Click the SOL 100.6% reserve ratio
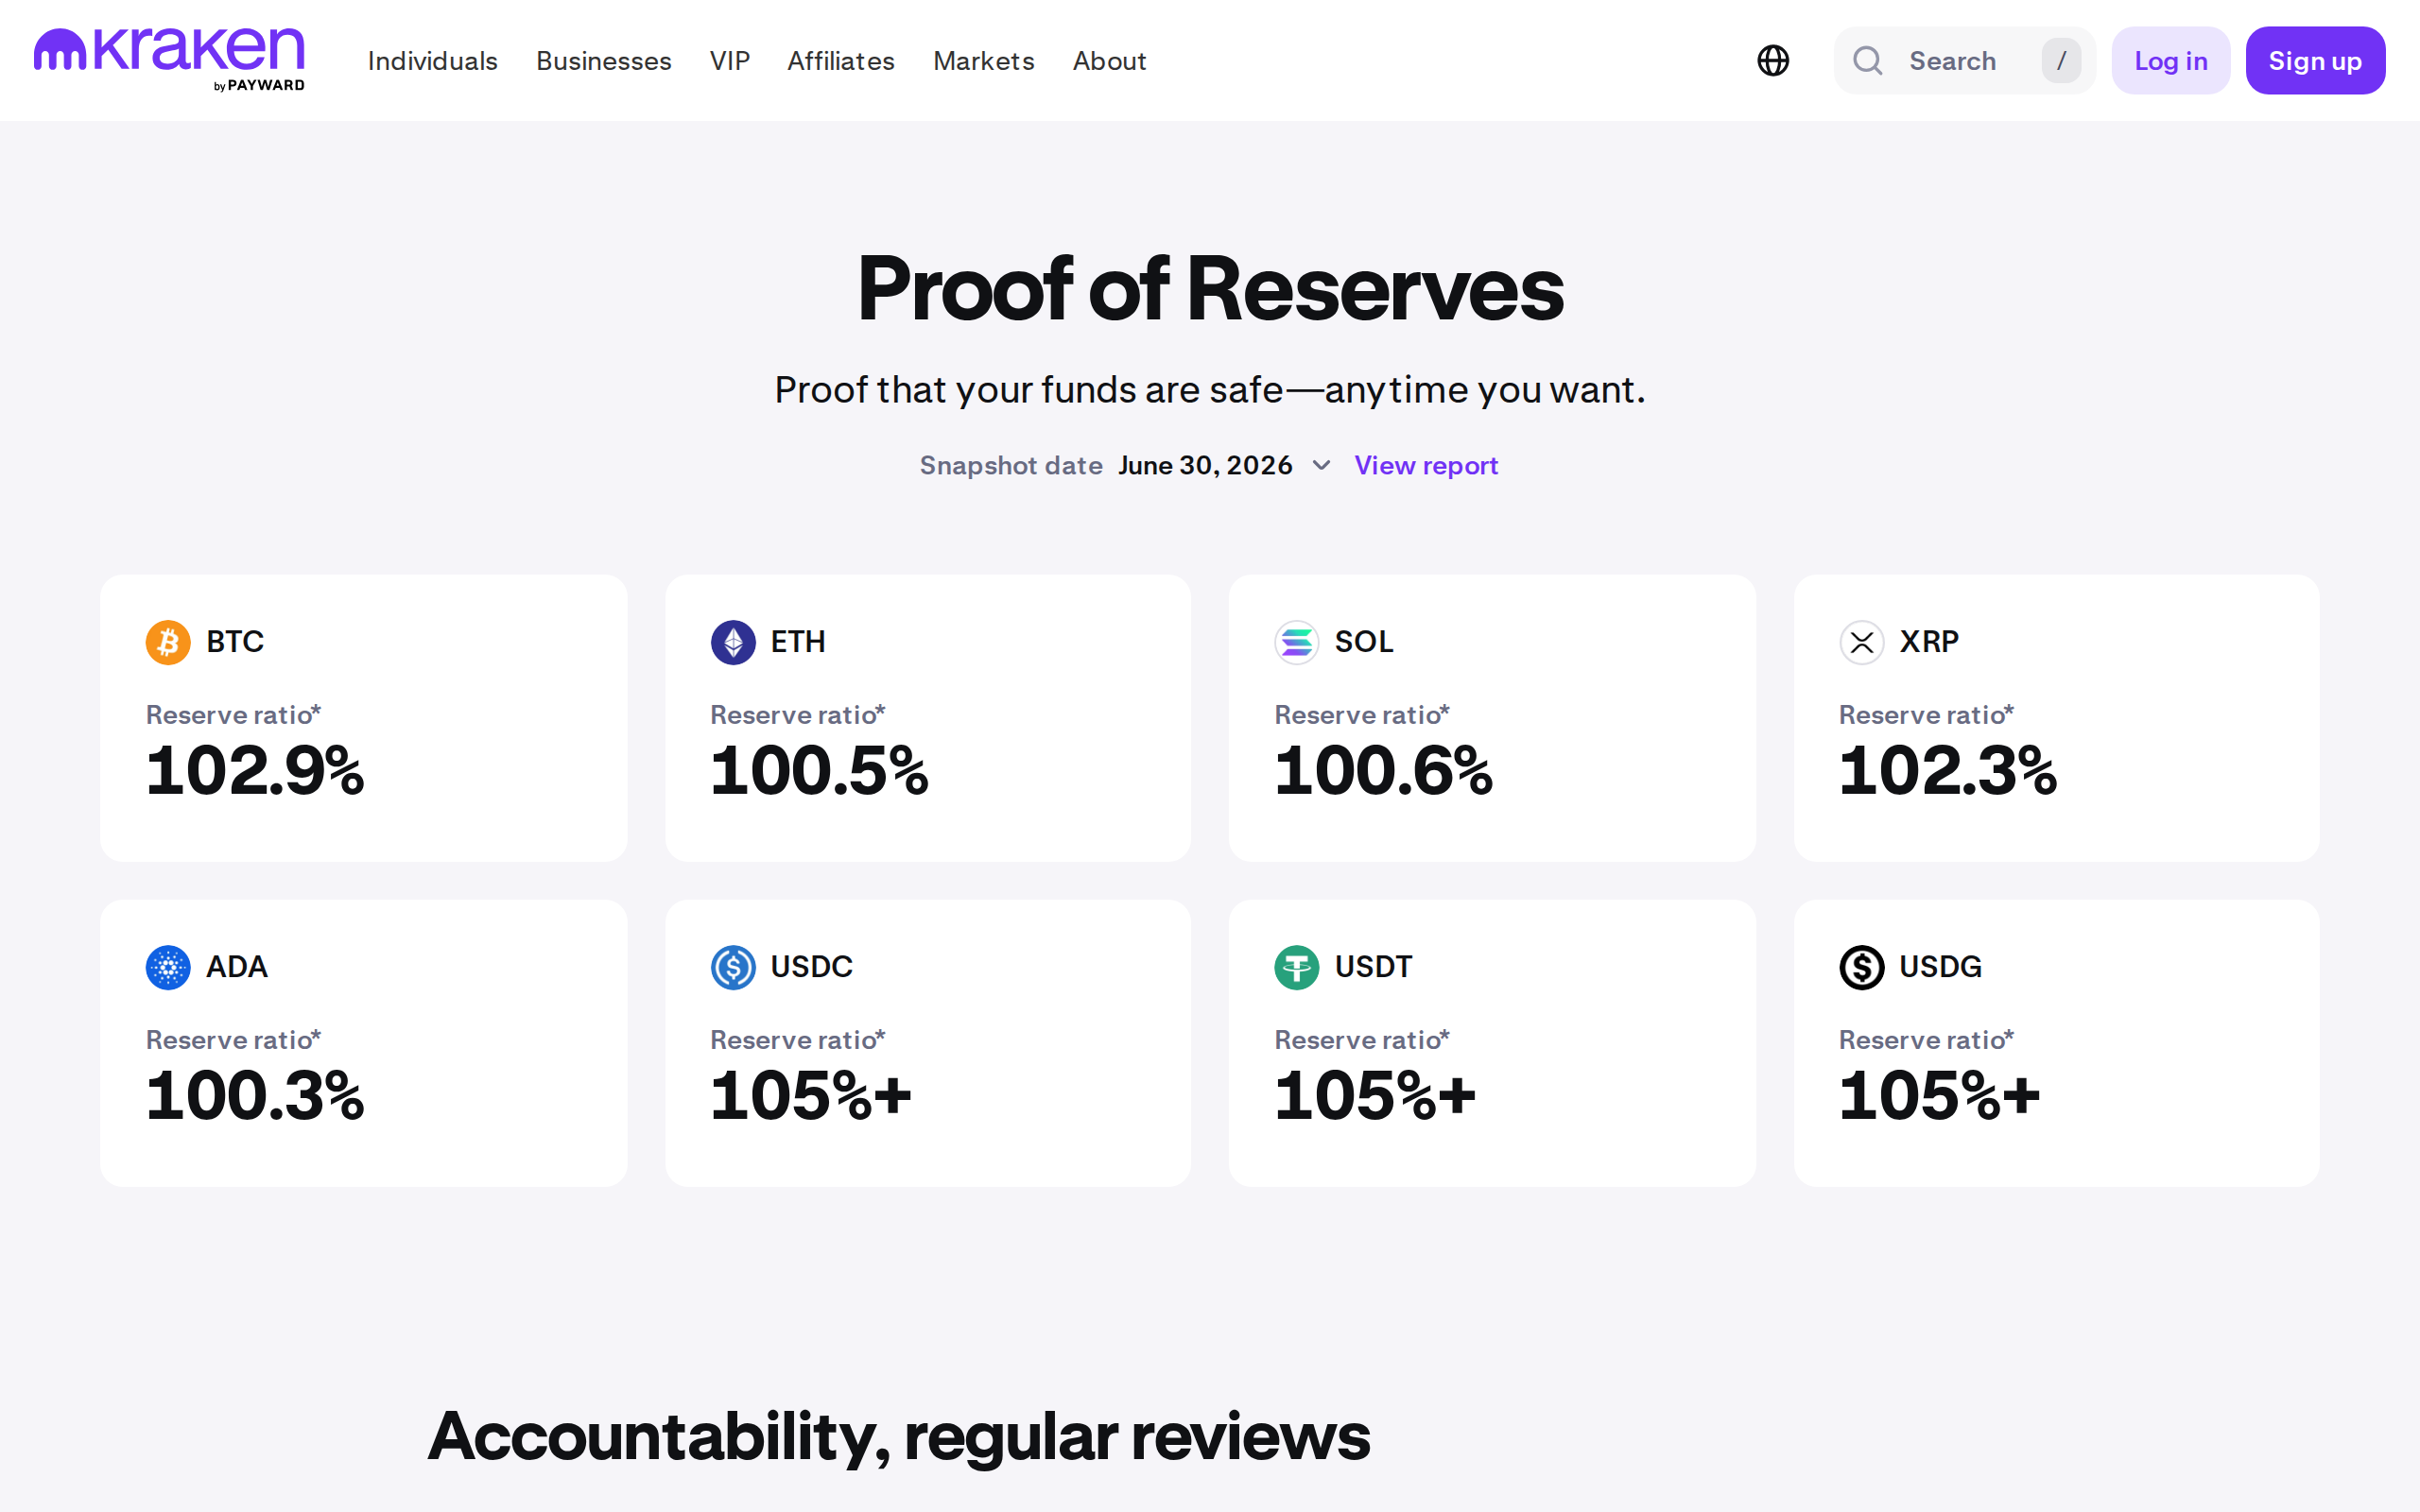 [x=1383, y=771]
